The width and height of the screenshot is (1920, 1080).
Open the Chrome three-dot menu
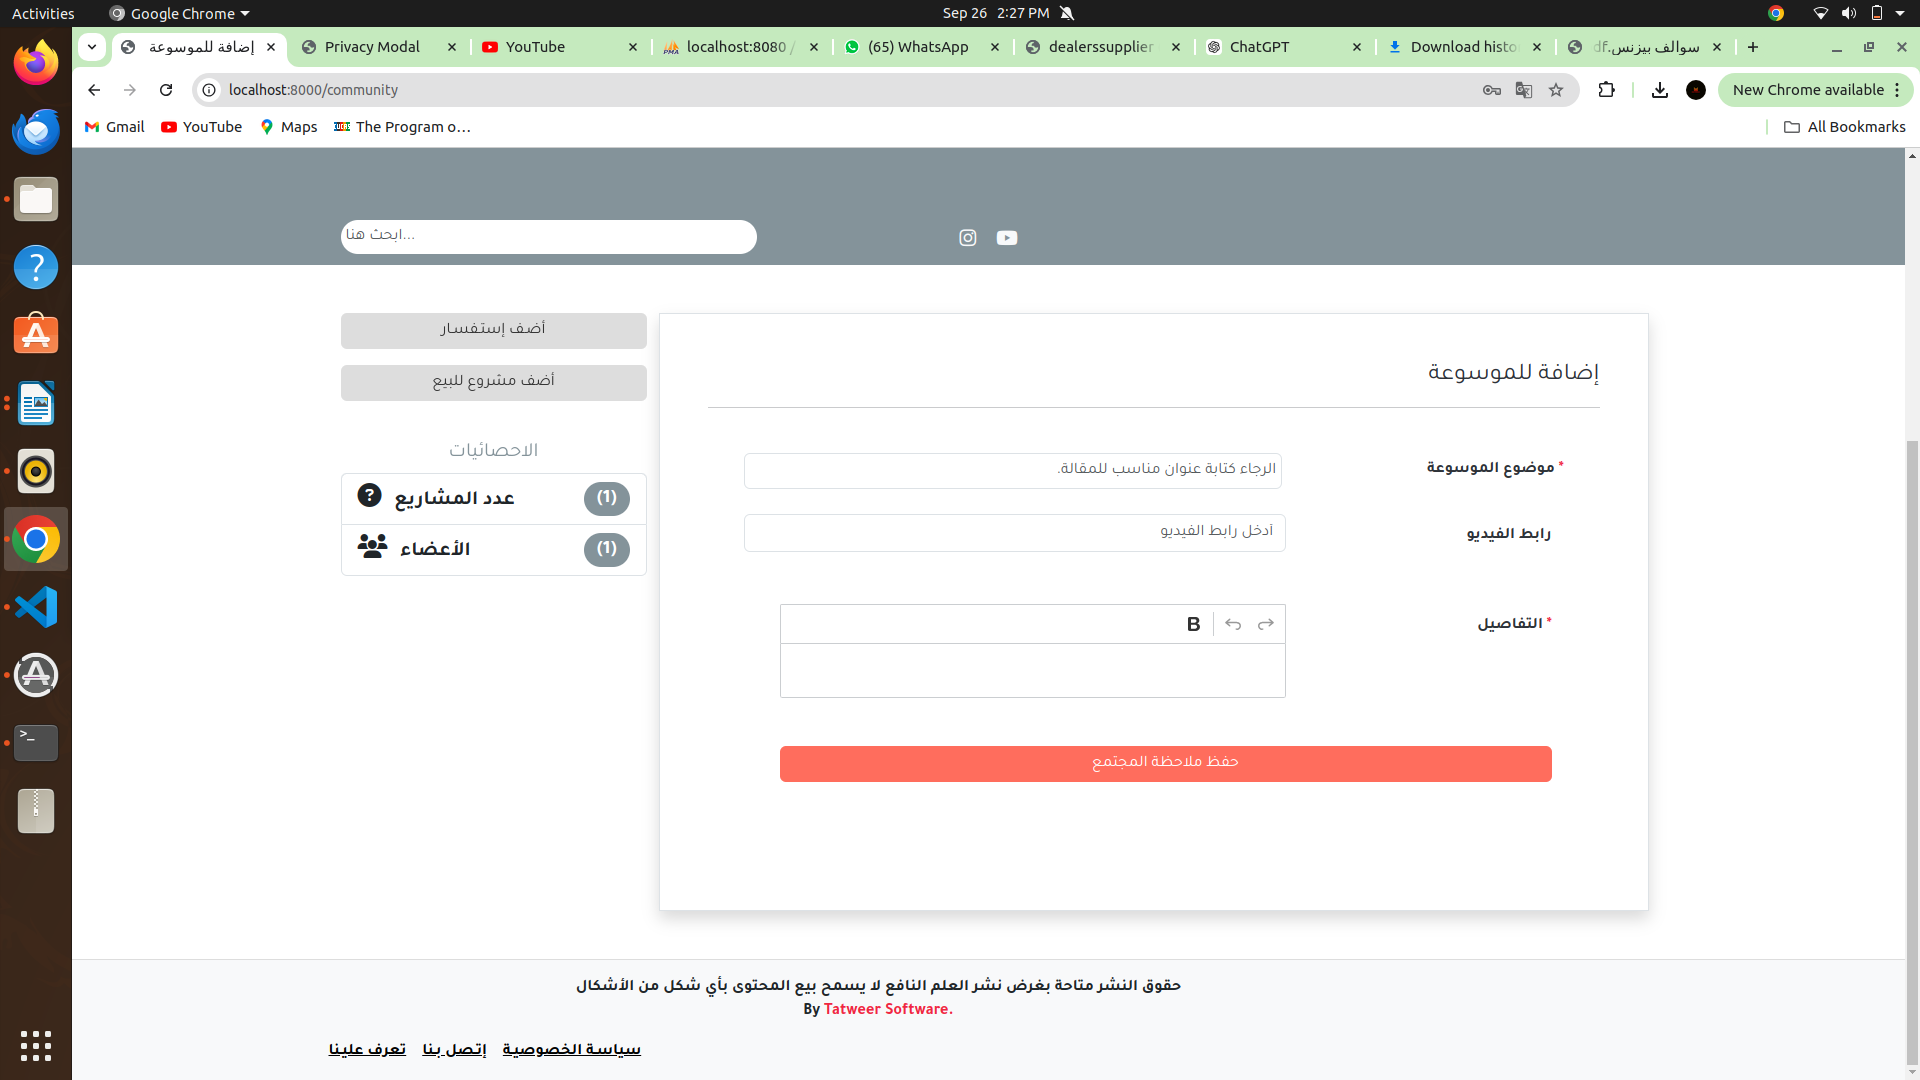pos(1896,90)
